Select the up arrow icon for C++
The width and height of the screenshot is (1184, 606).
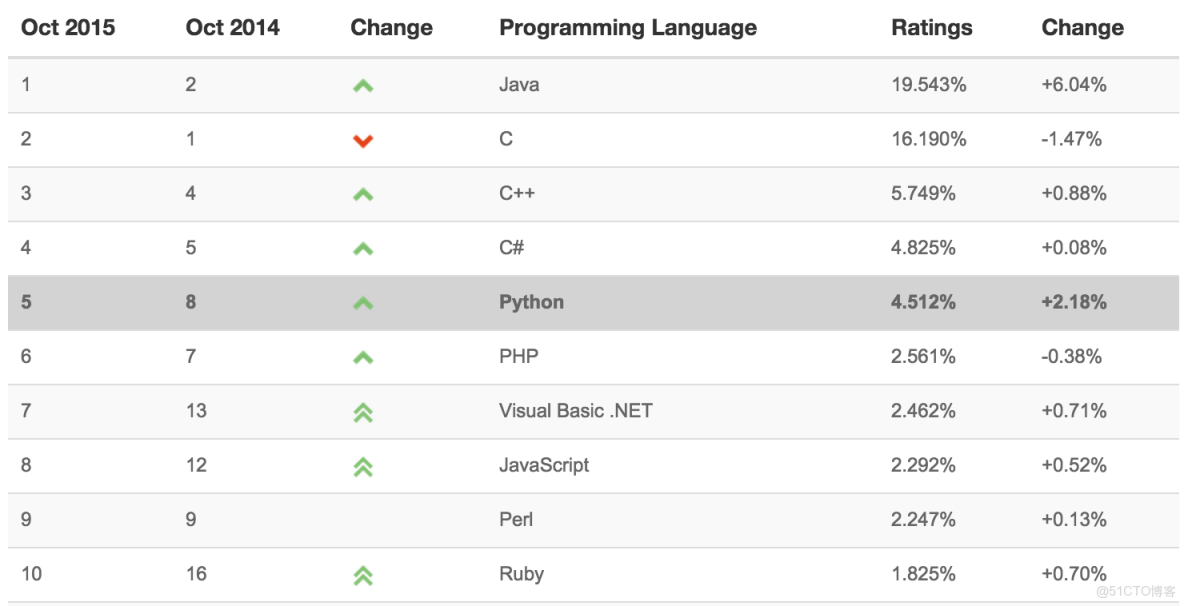[x=364, y=194]
